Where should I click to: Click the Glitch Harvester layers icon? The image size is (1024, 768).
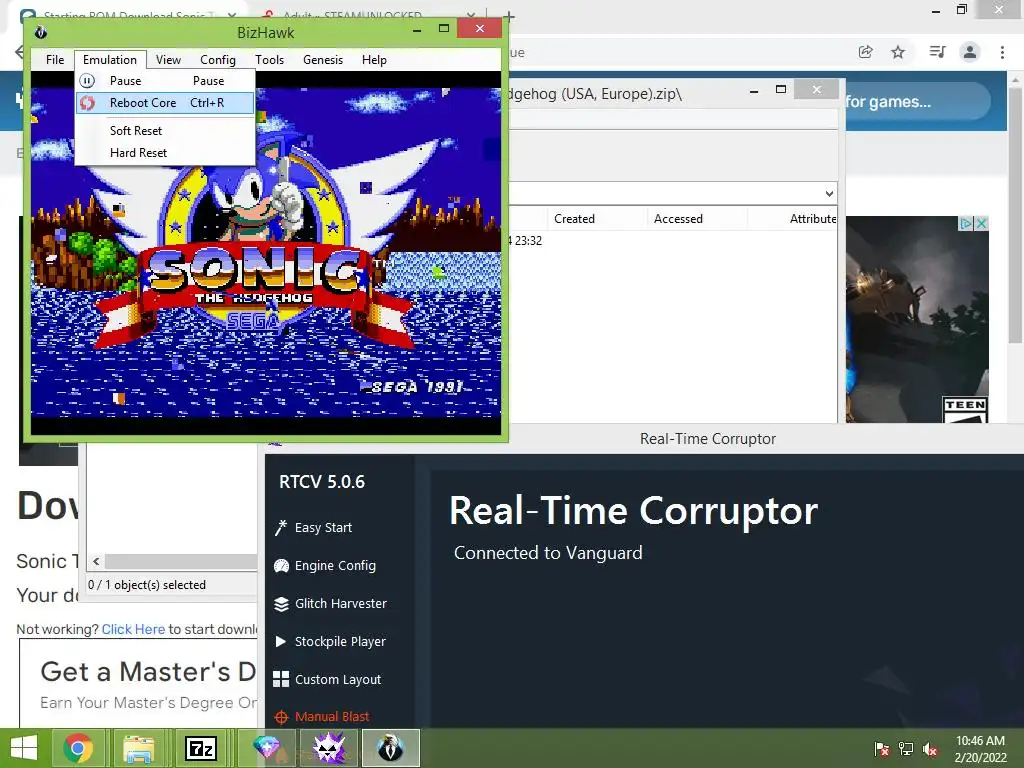point(281,604)
